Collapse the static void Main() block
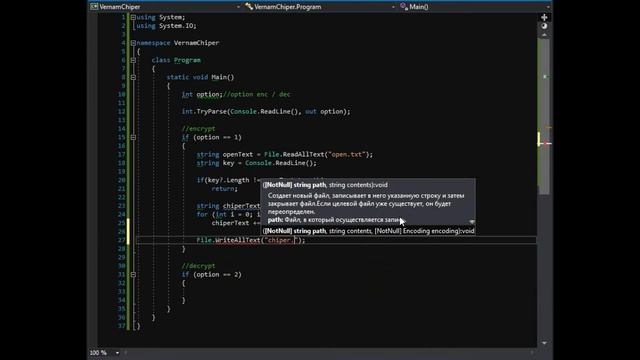This screenshot has height=360, width=640. [133, 77]
